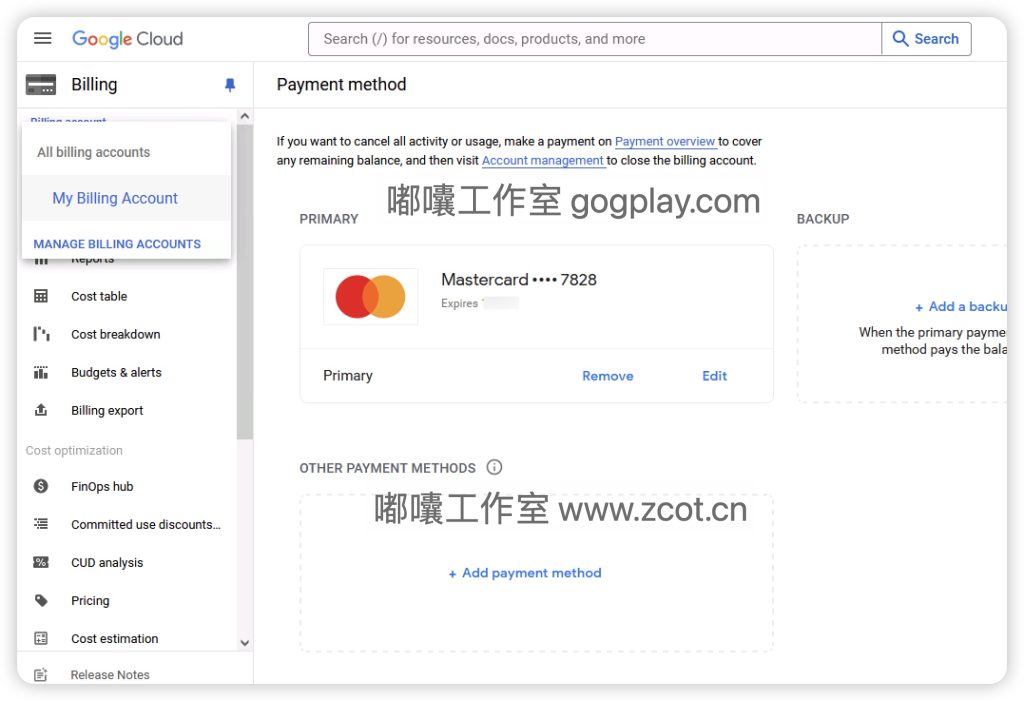This screenshot has height=701, width=1024.
Task: Open Manage Billing Accounts
Action: [117, 244]
